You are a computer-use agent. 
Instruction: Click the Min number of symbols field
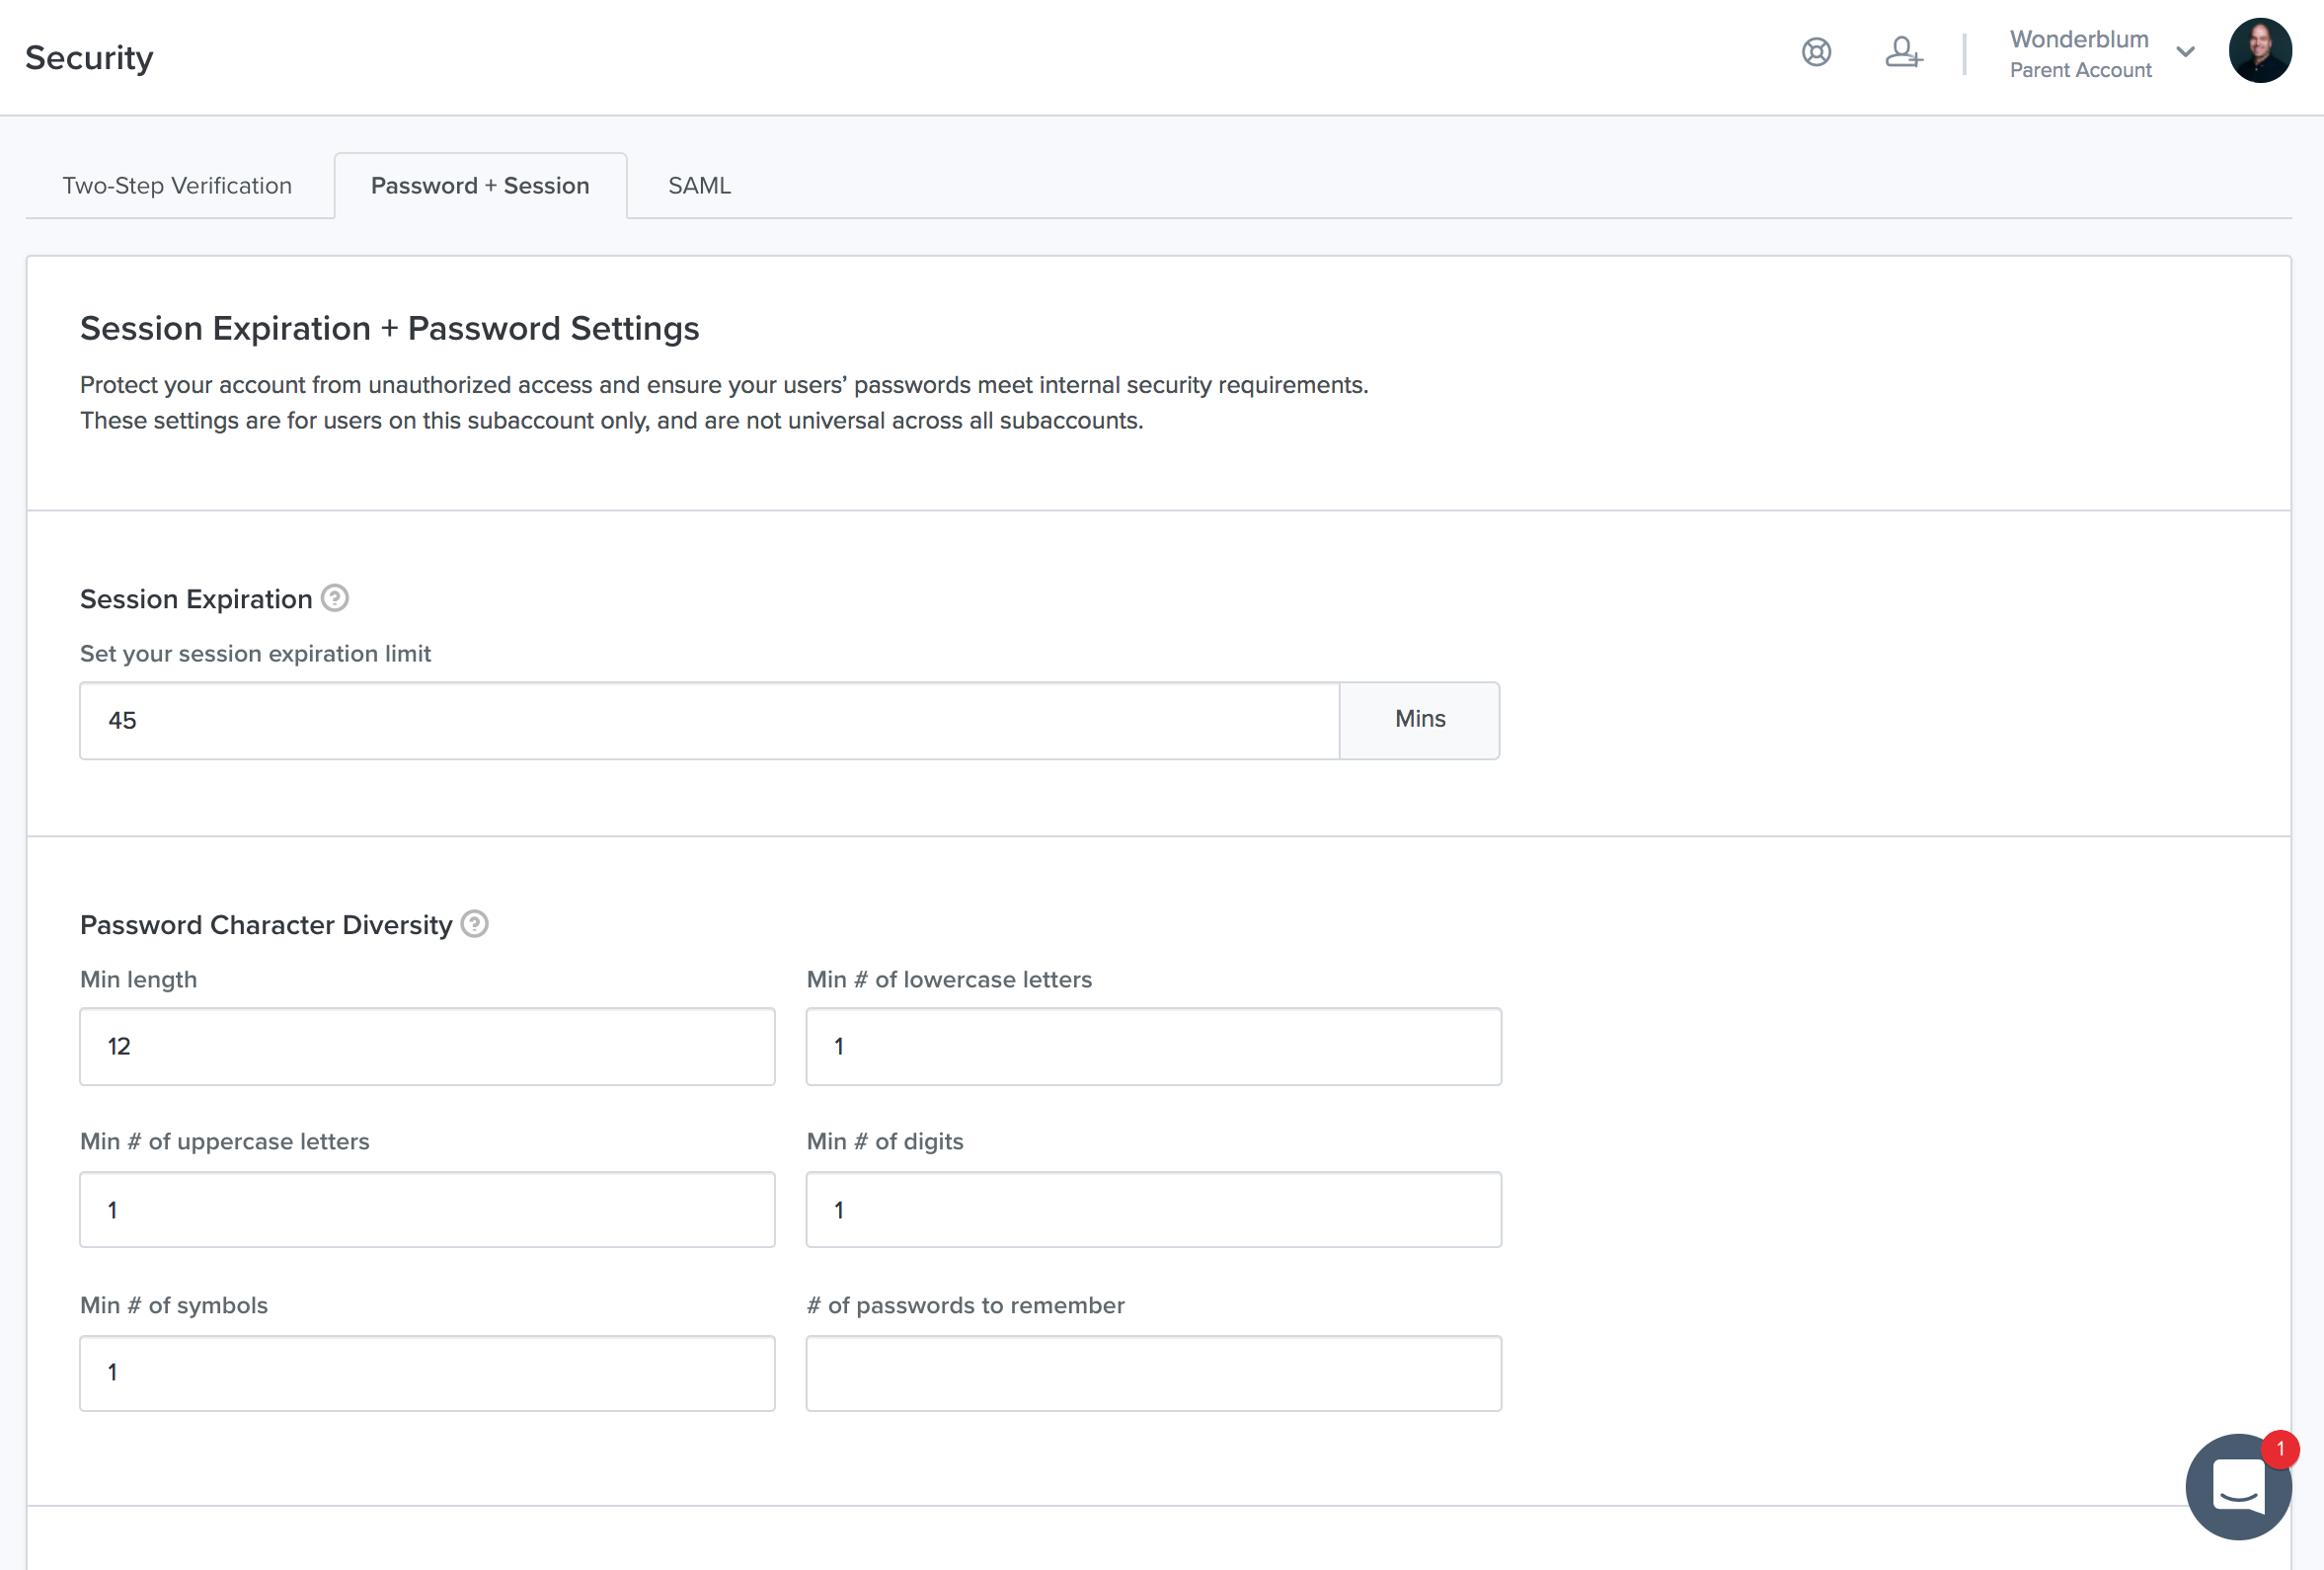coord(427,1373)
